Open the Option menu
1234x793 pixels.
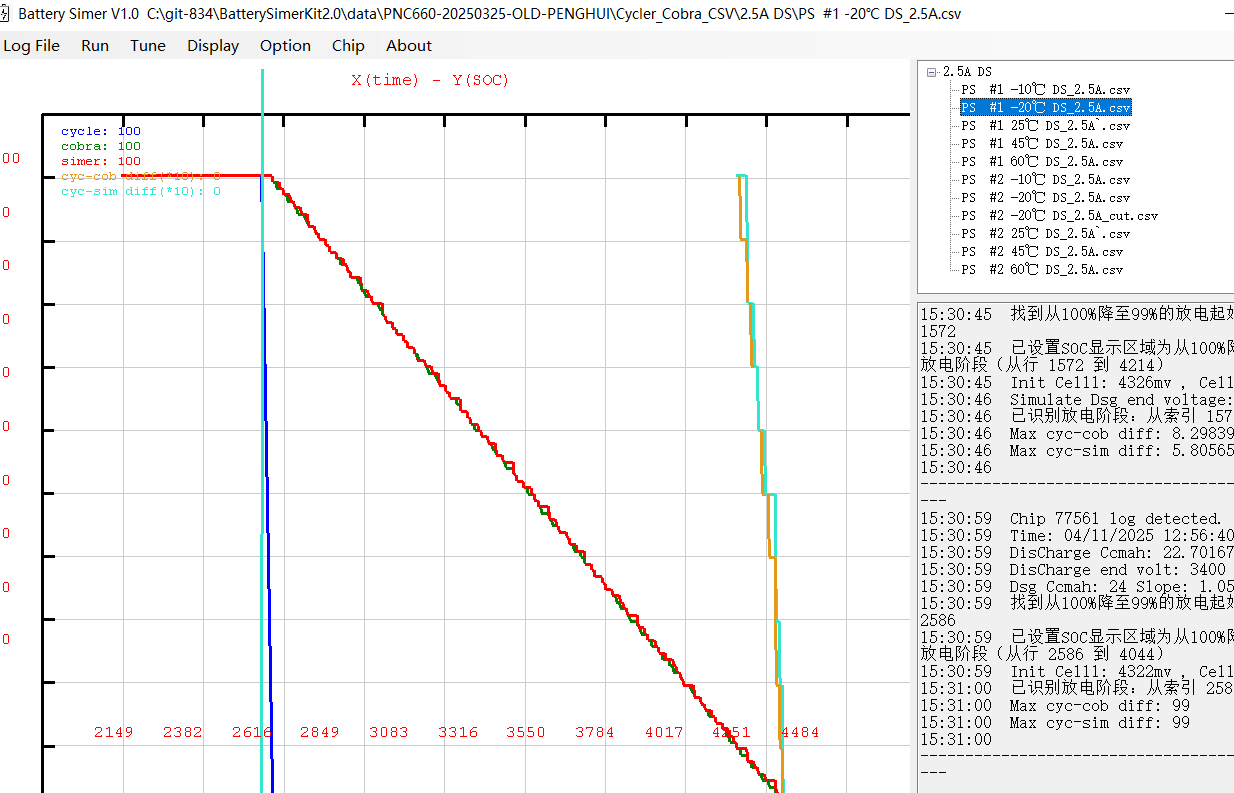click(285, 45)
